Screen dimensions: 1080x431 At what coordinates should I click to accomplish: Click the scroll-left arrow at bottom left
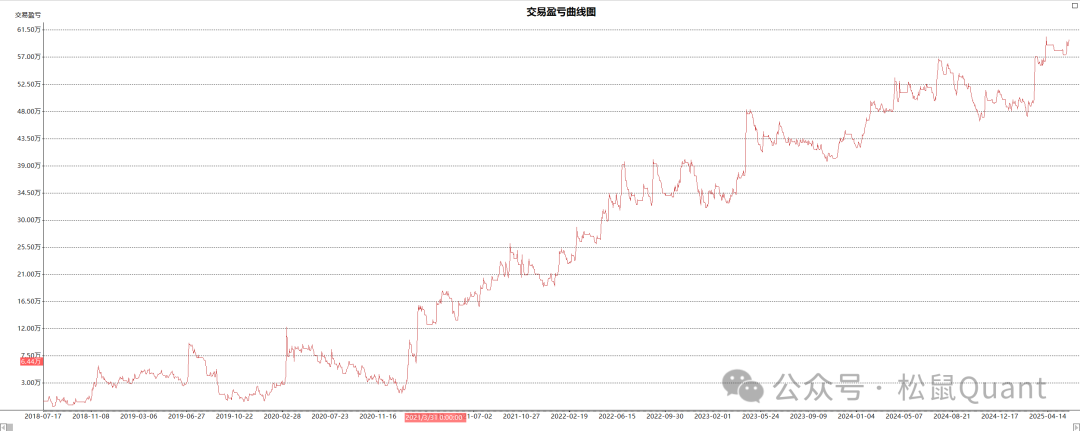(x=5, y=425)
